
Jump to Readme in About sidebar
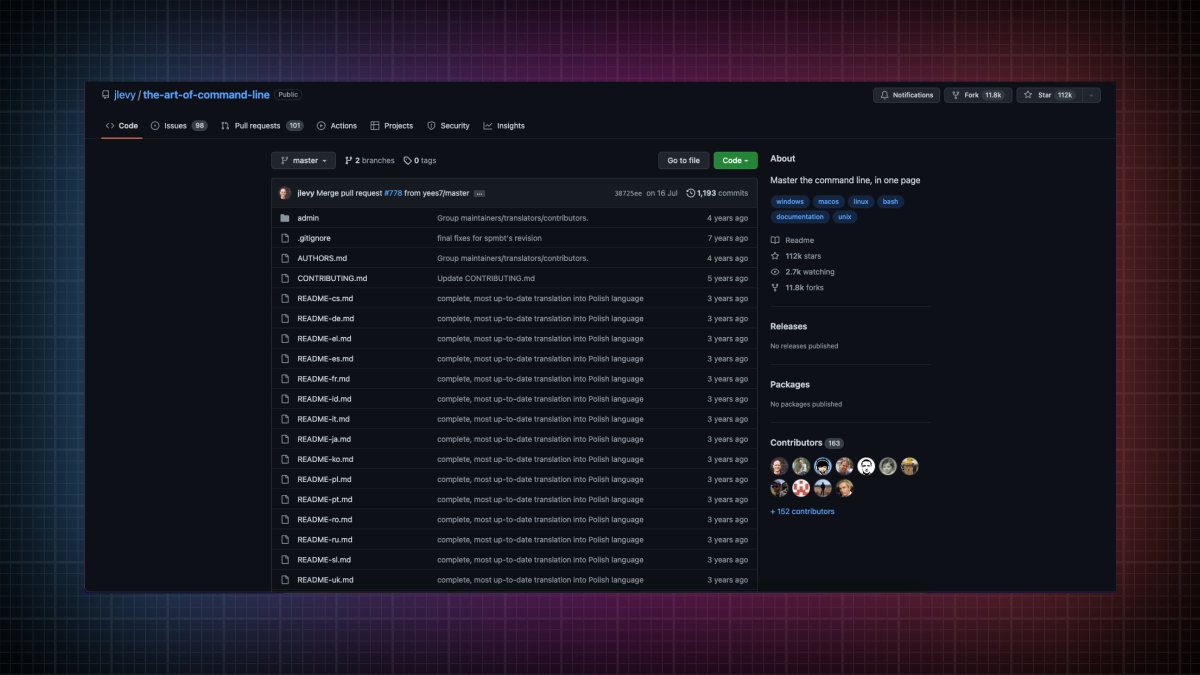792,240
